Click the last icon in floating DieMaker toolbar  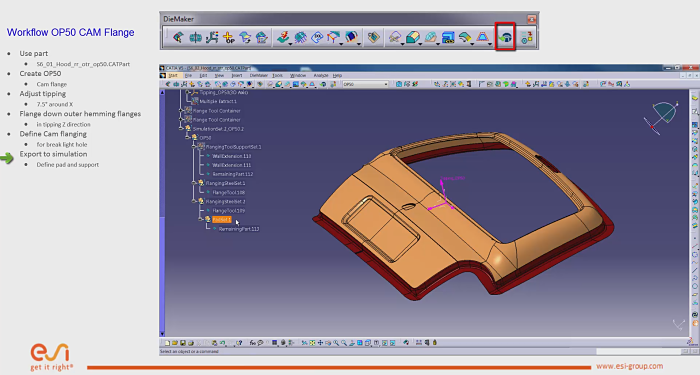(526, 37)
